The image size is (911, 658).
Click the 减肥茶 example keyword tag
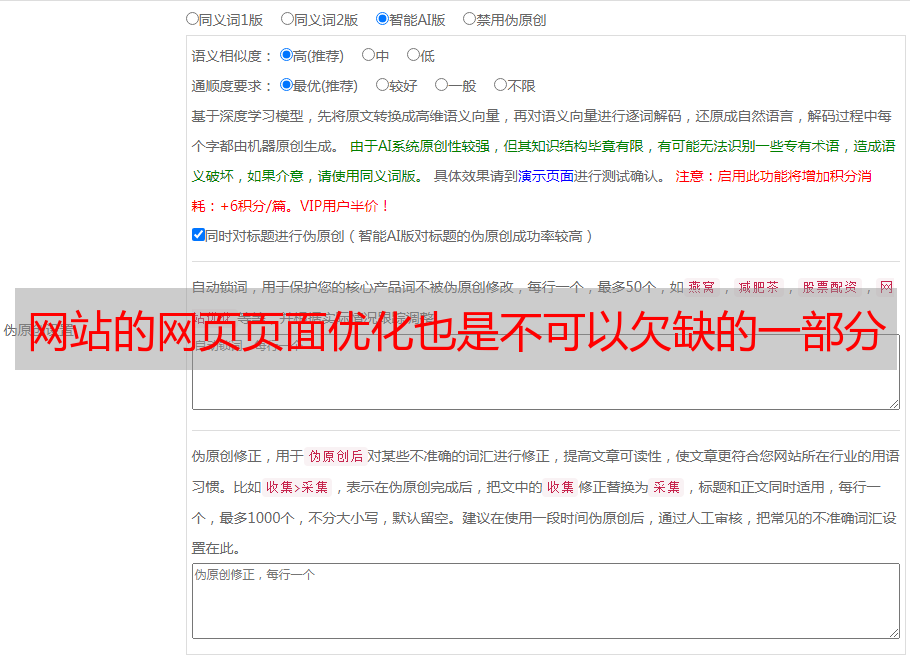(759, 287)
